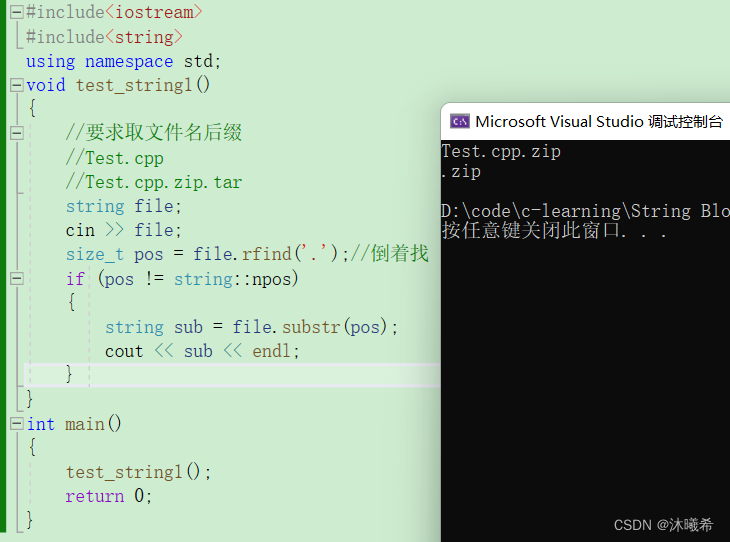Click console output 'Test.cpp.zip'
This screenshot has height=542, width=730.
point(501,152)
